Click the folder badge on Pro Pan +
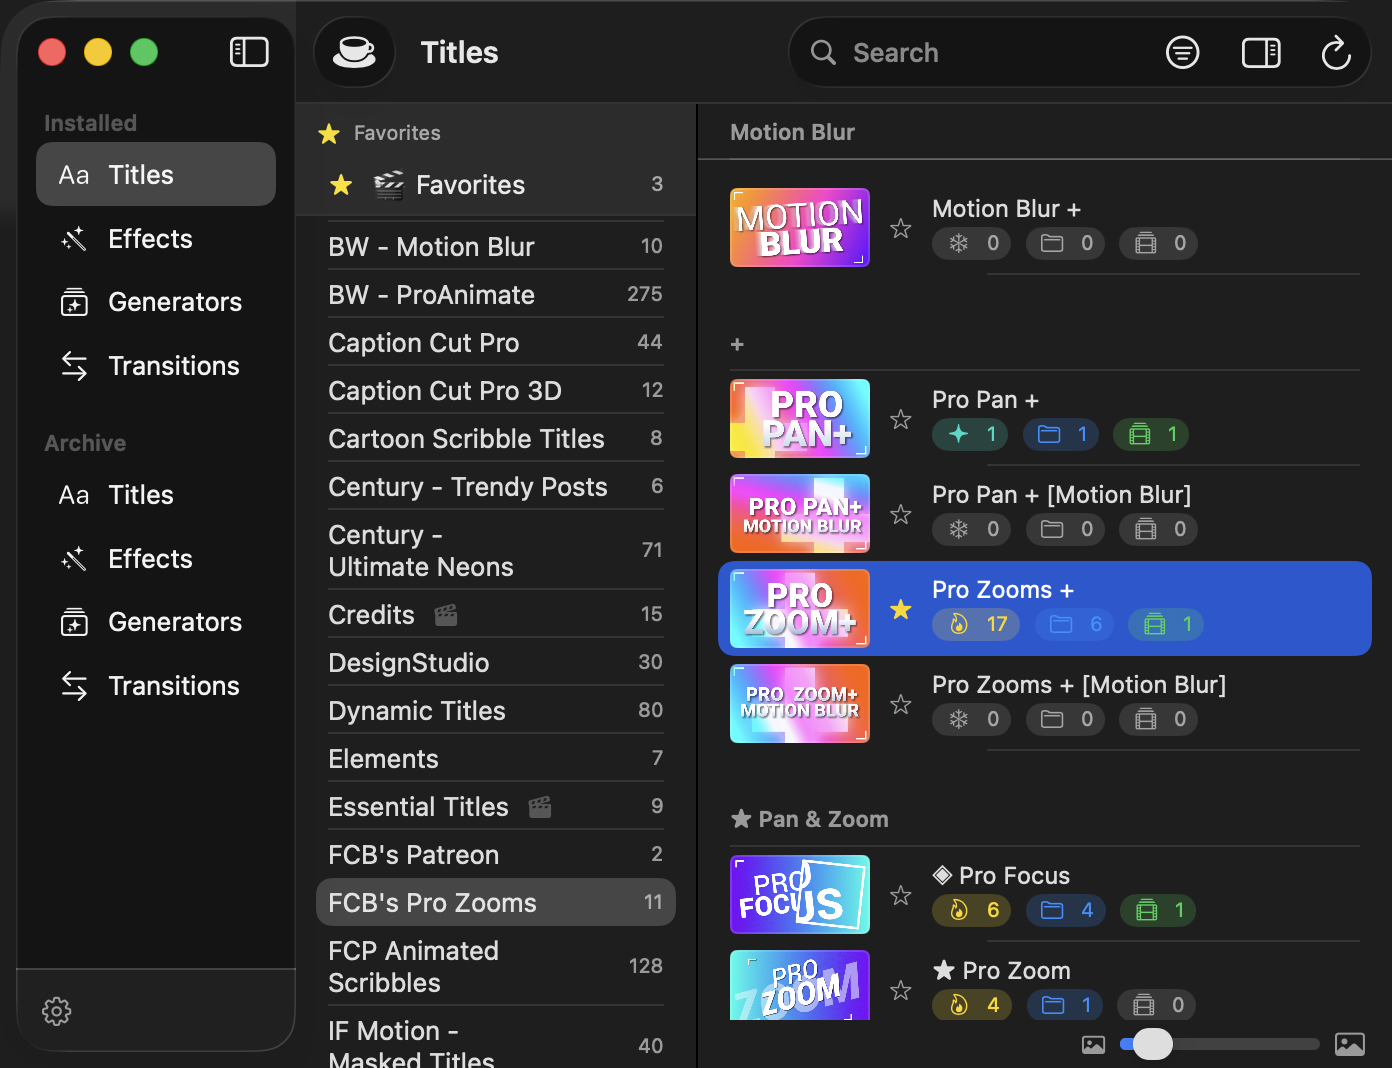The width and height of the screenshot is (1392, 1068). (1061, 434)
